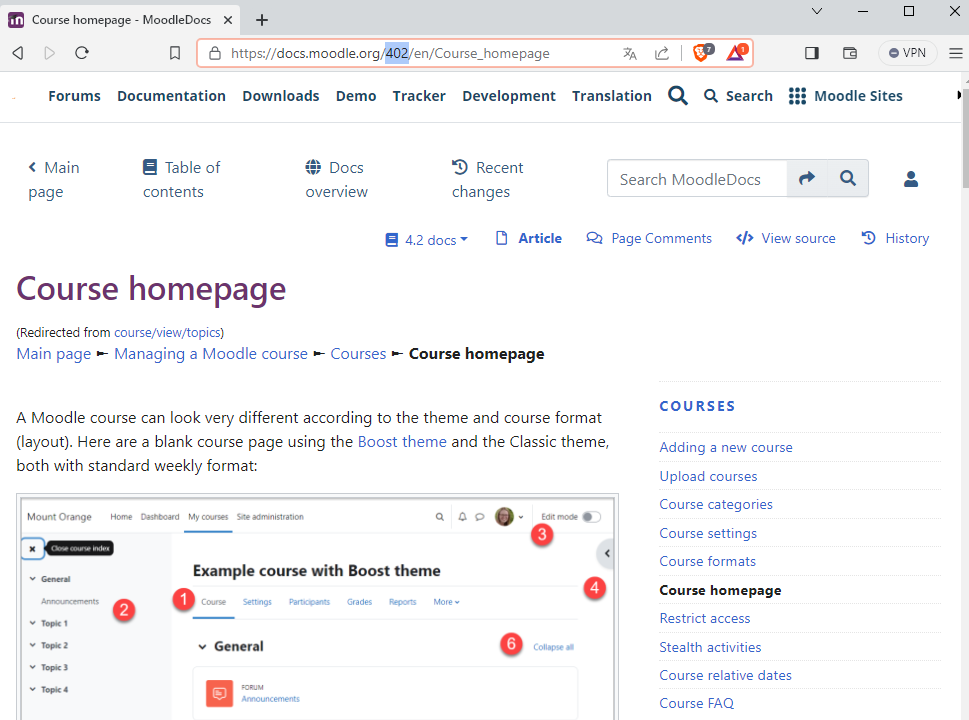The image size is (969, 720).
Task: Open the Page Comments tab
Action: (x=649, y=239)
